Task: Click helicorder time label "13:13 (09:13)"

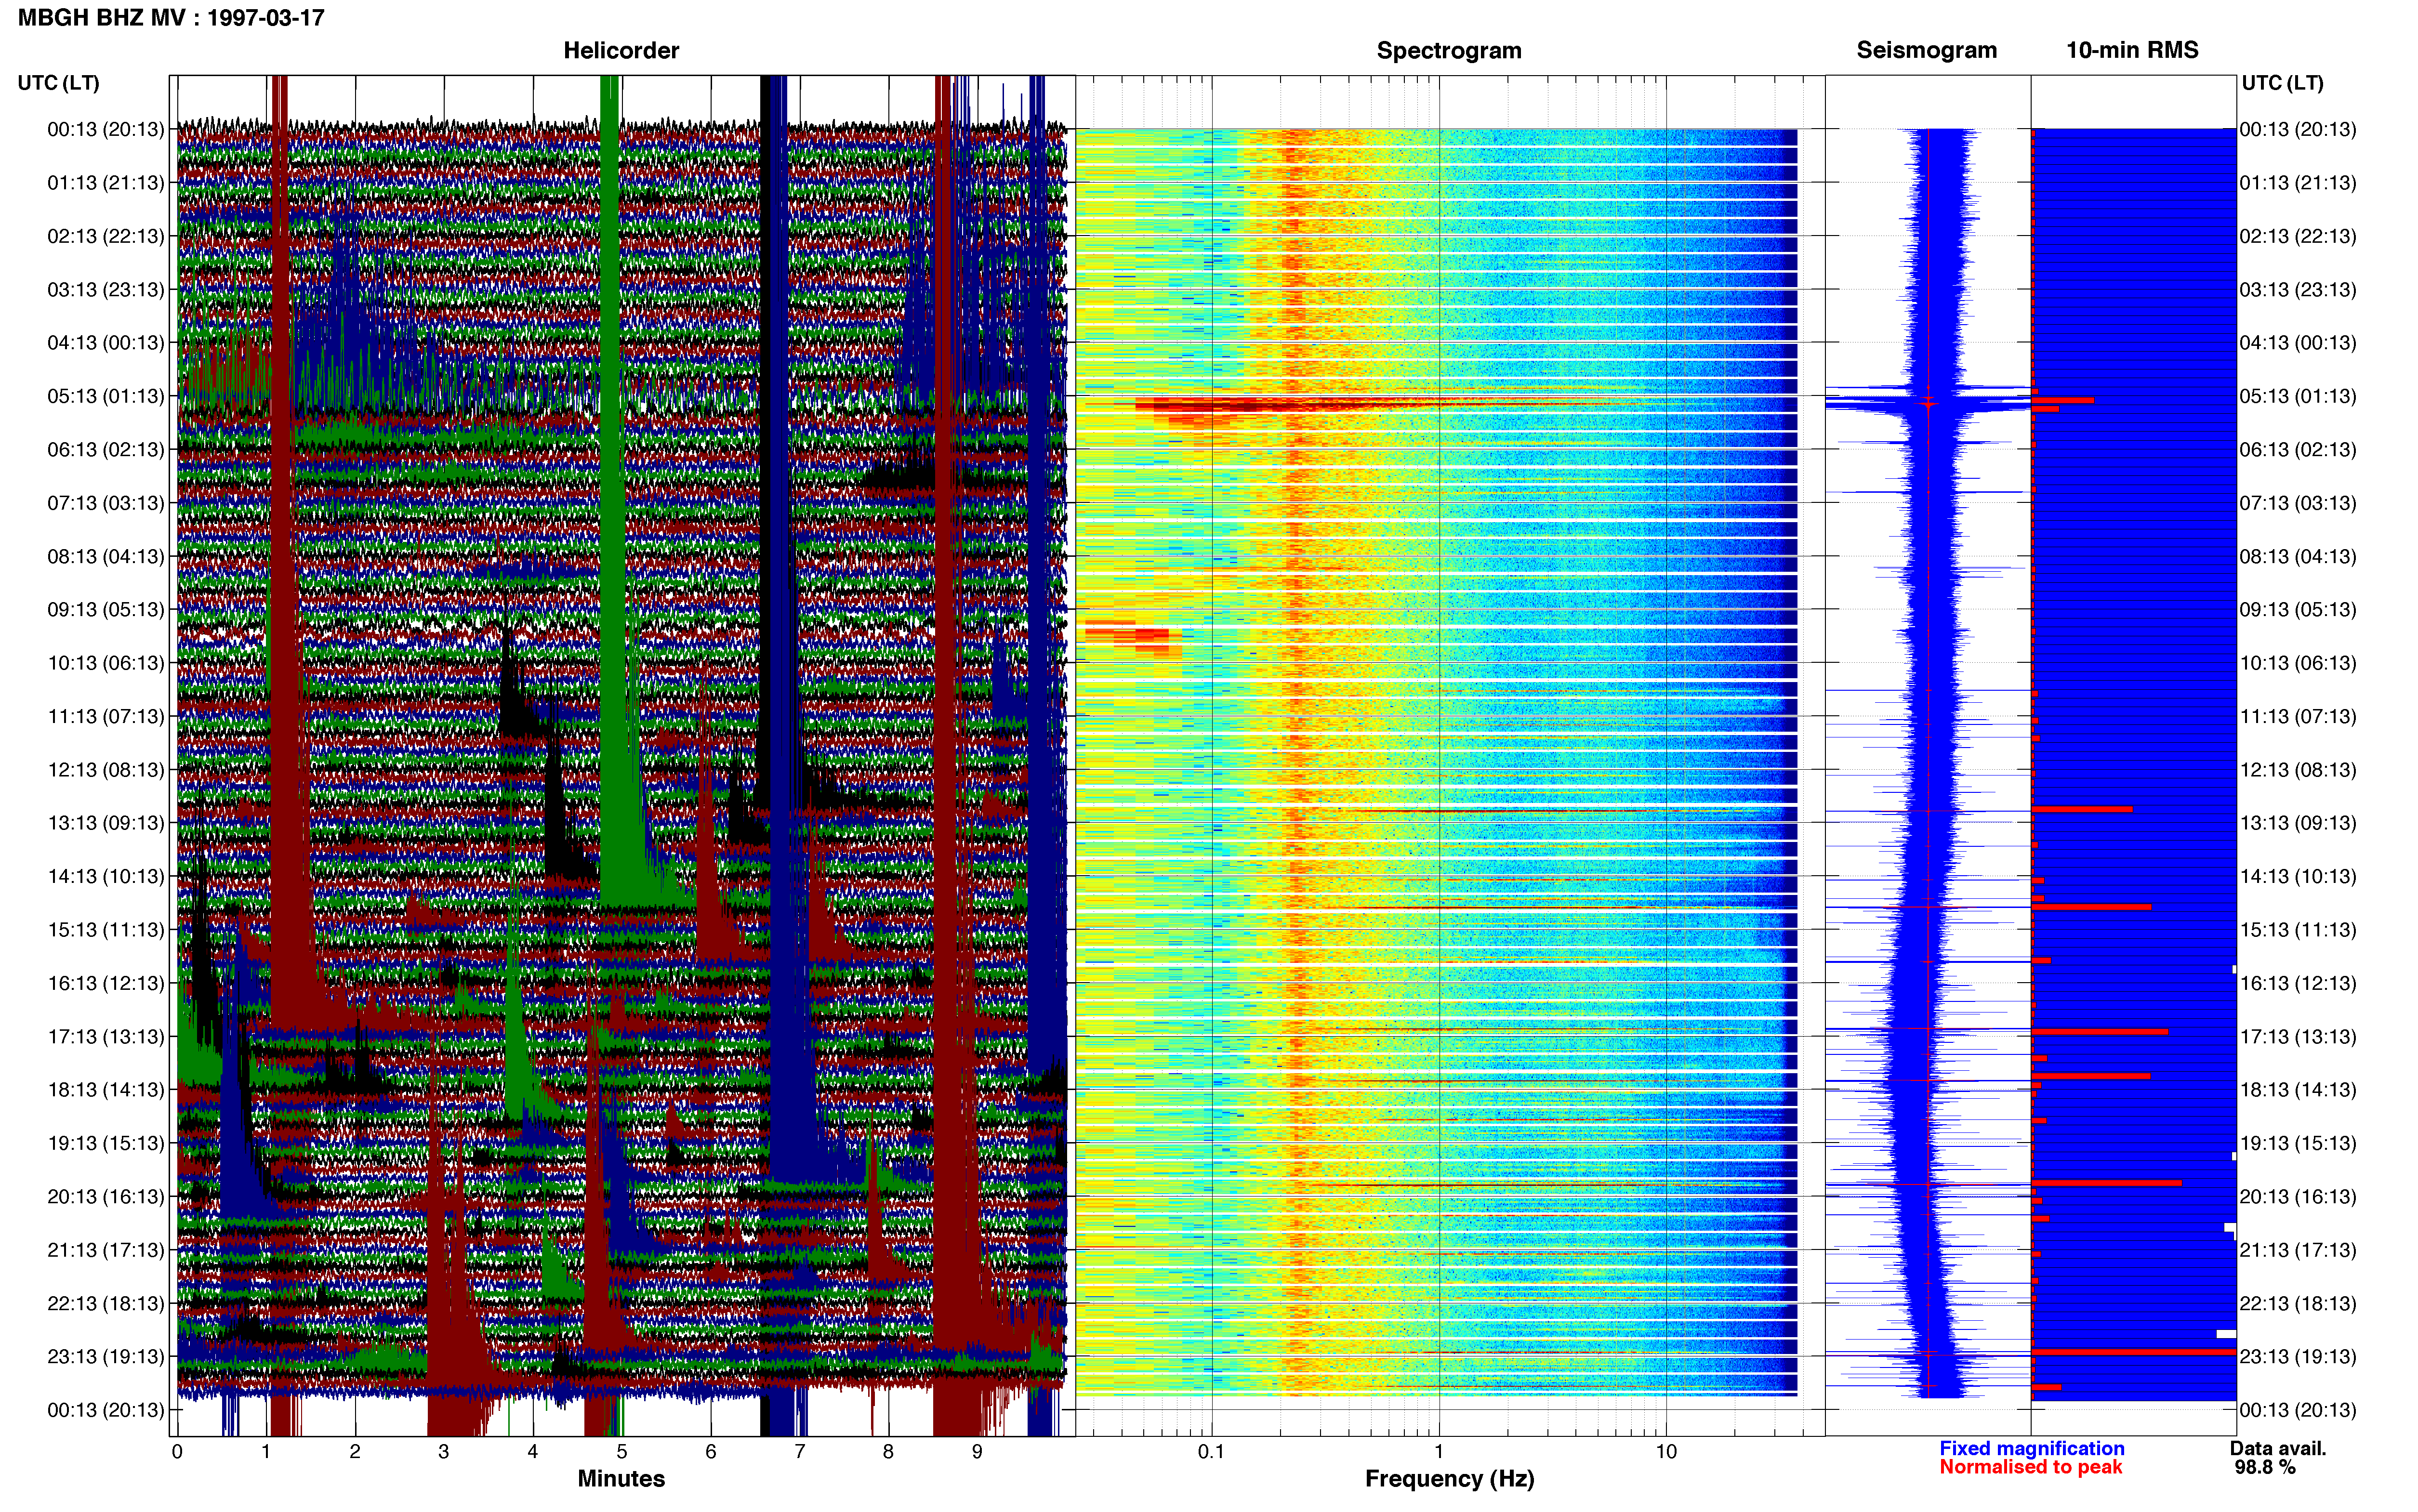Action: (106, 823)
